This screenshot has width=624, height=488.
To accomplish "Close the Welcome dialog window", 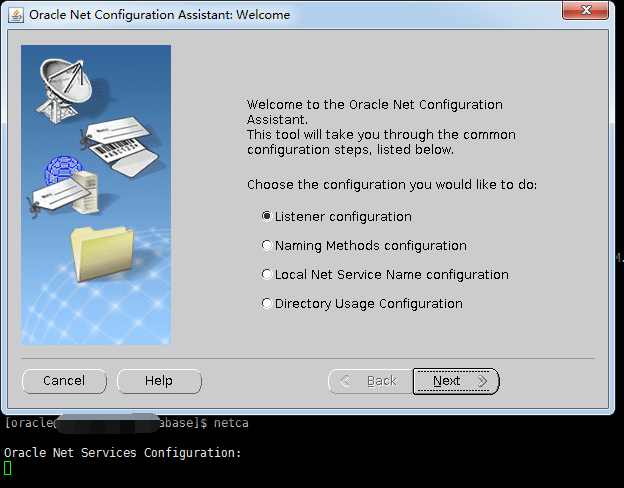I will click(x=585, y=10).
